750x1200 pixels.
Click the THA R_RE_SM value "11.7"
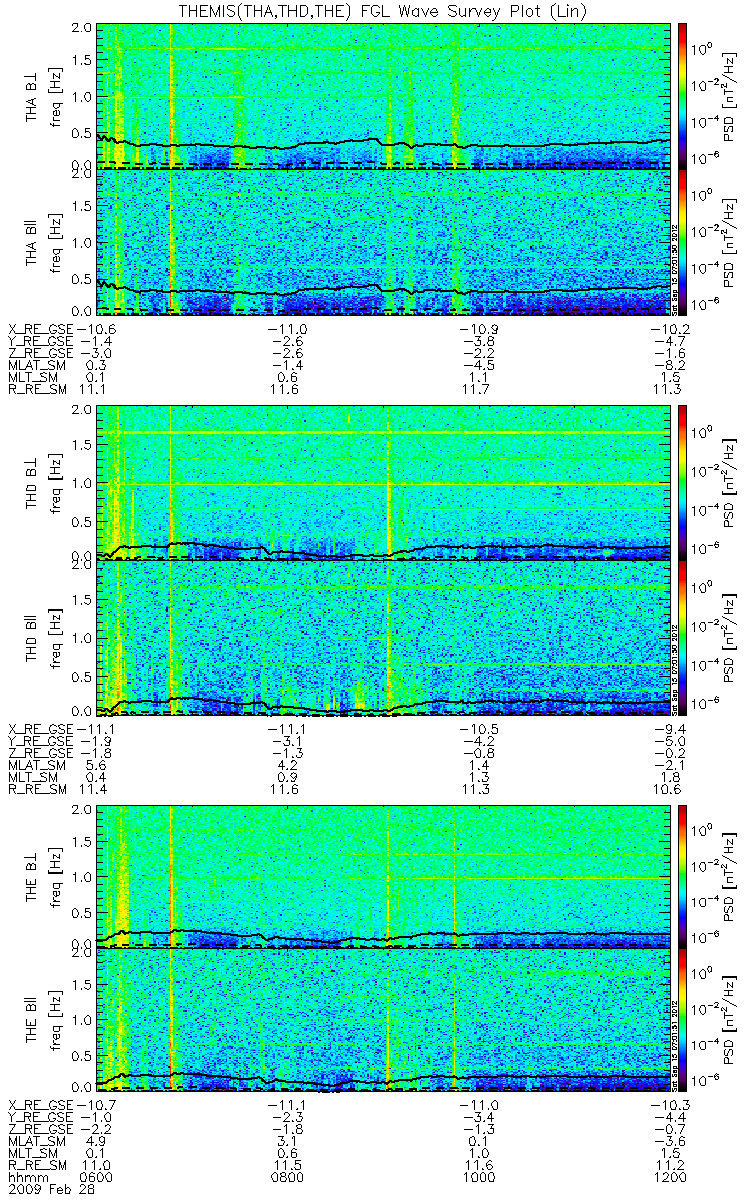coord(478,389)
